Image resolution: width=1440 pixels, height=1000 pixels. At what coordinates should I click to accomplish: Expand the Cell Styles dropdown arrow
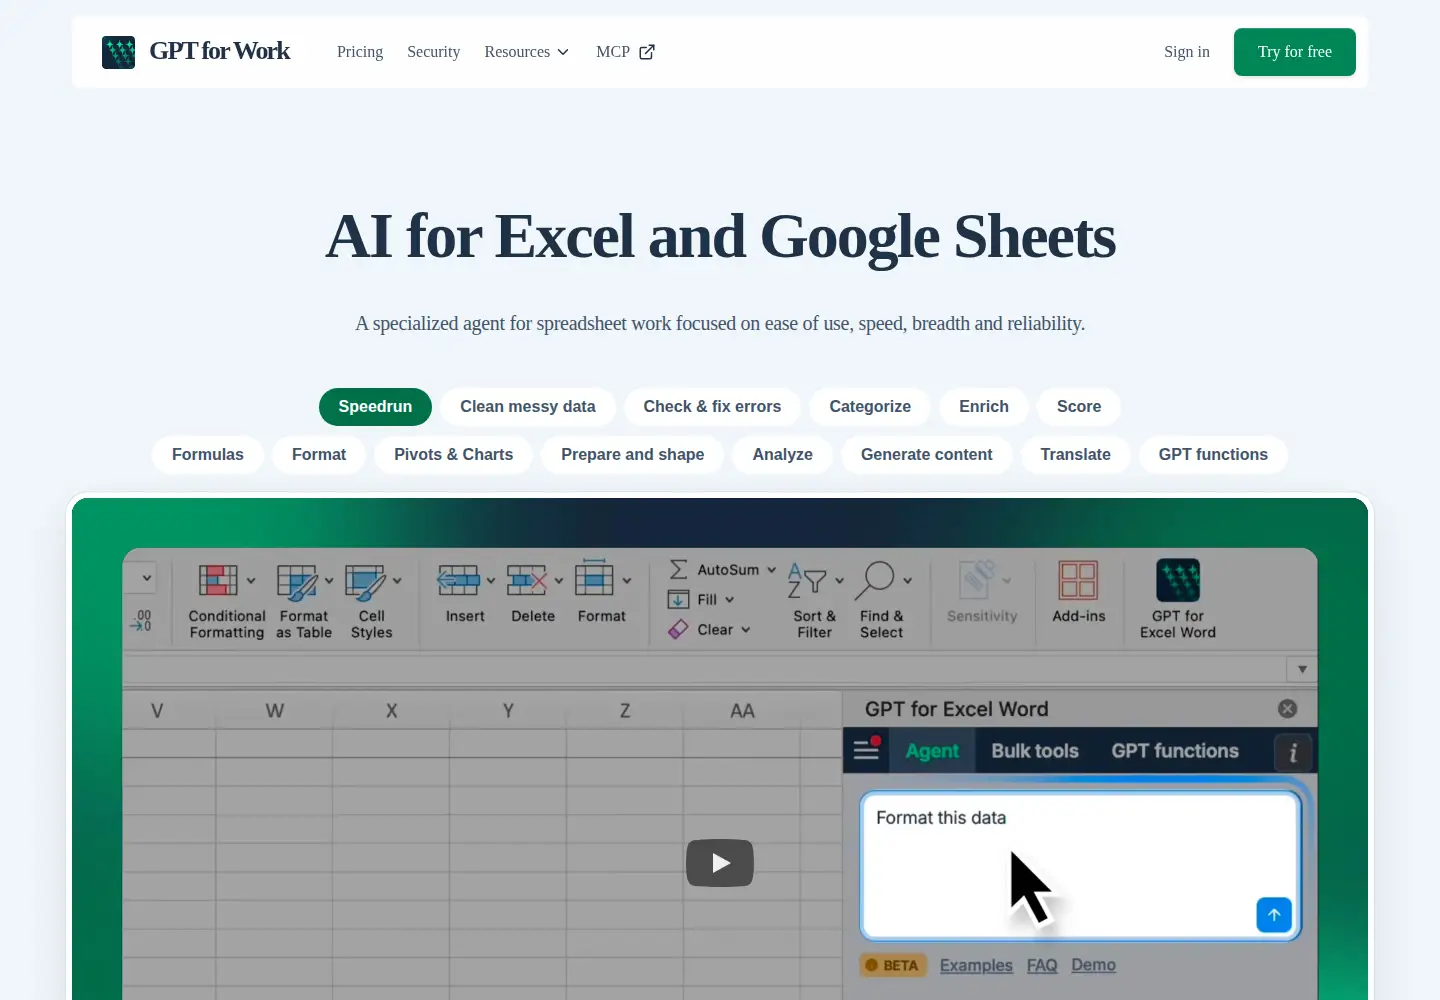point(397,580)
